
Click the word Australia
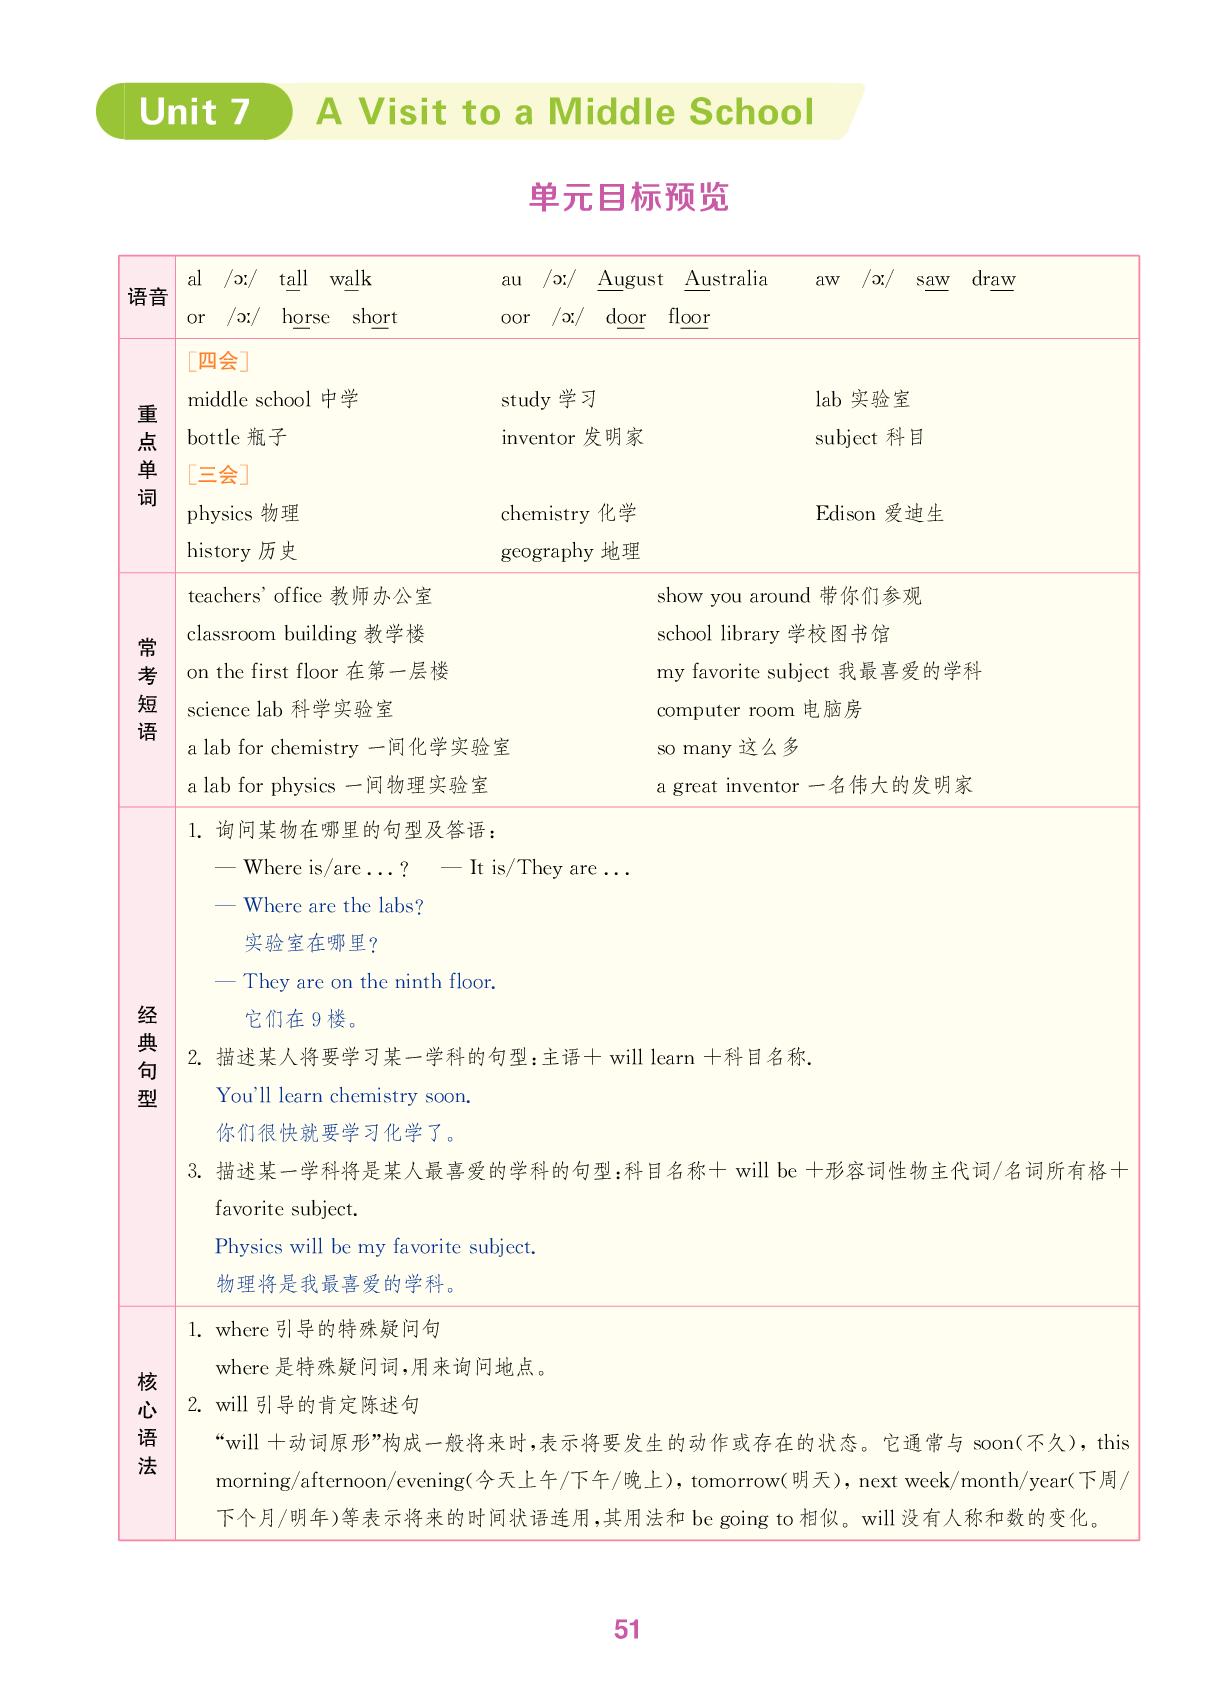click(726, 279)
